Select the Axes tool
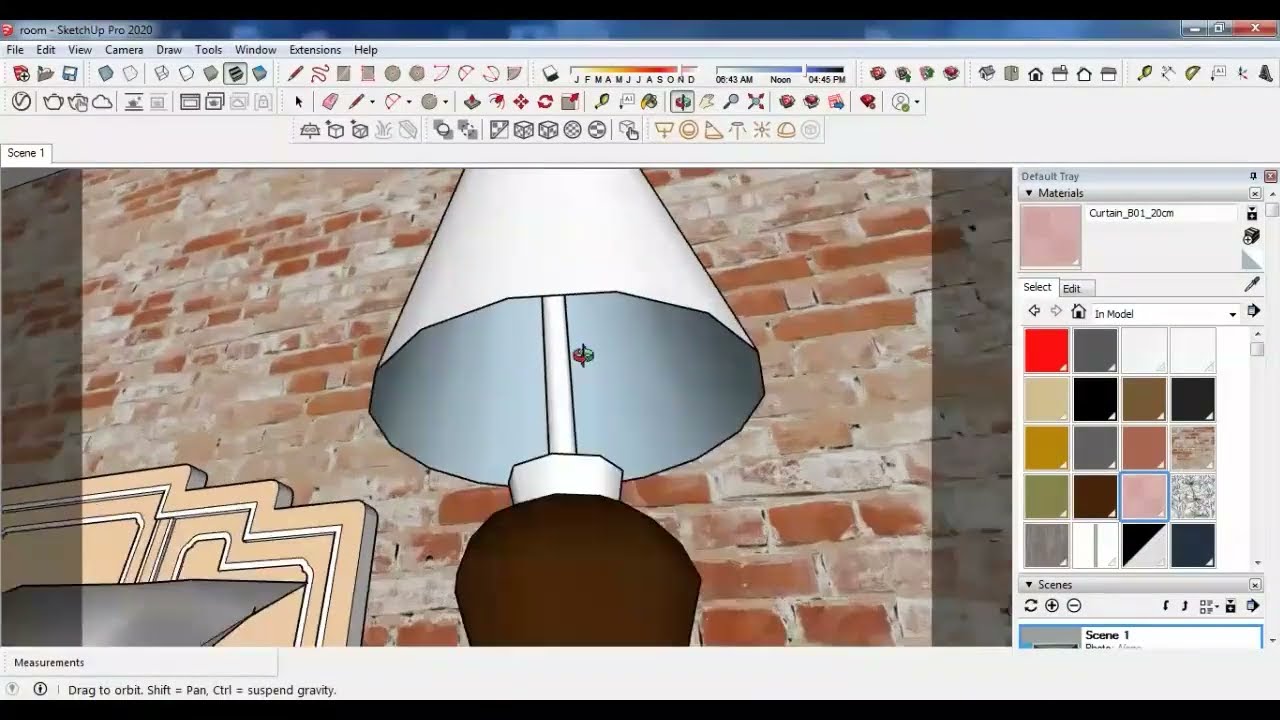This screenshot has height=720, width=1280. point(1242,73)
